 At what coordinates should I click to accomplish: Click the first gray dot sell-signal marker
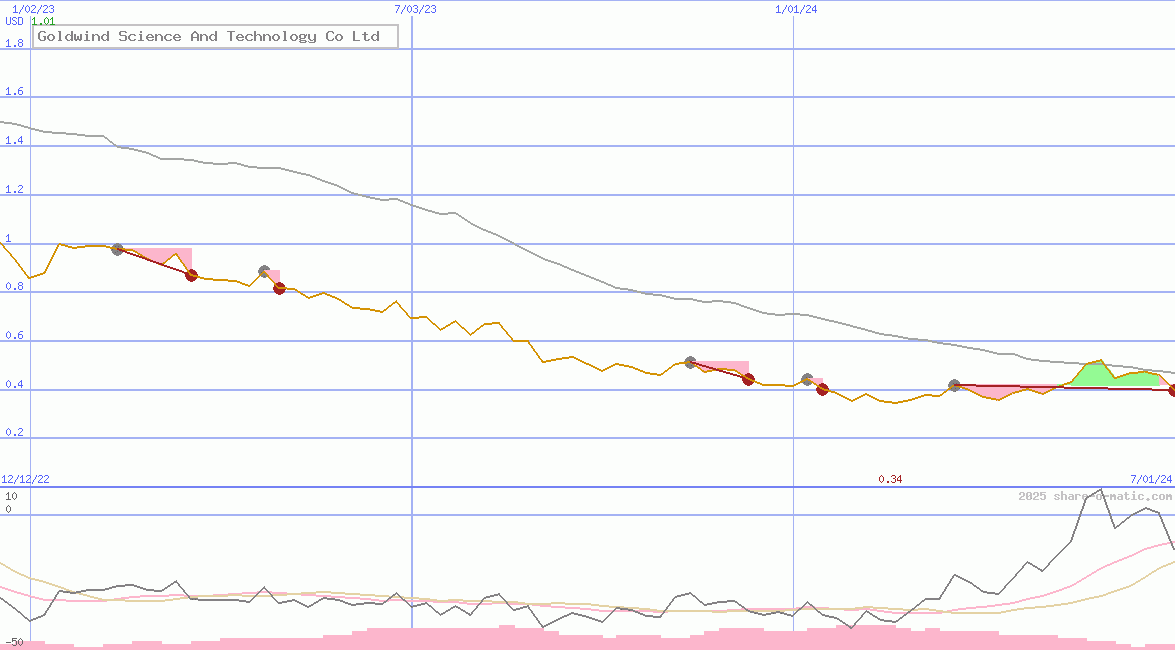pos(117,250)
